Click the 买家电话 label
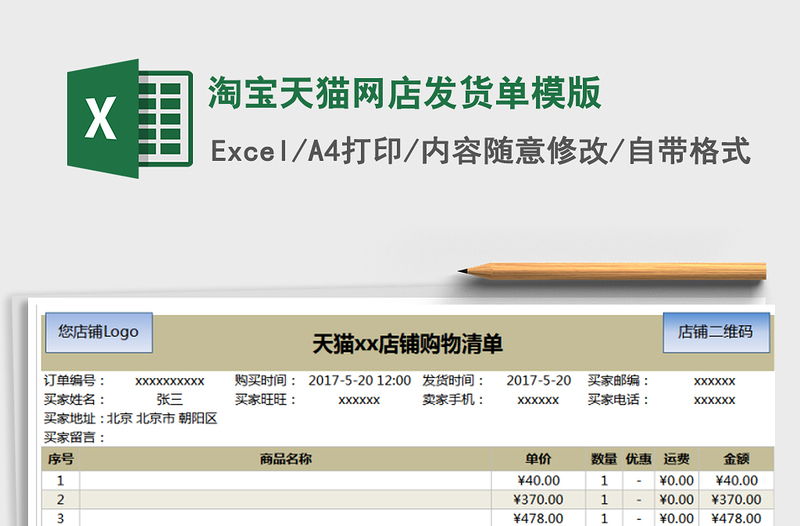 click(x=618, y=399)
